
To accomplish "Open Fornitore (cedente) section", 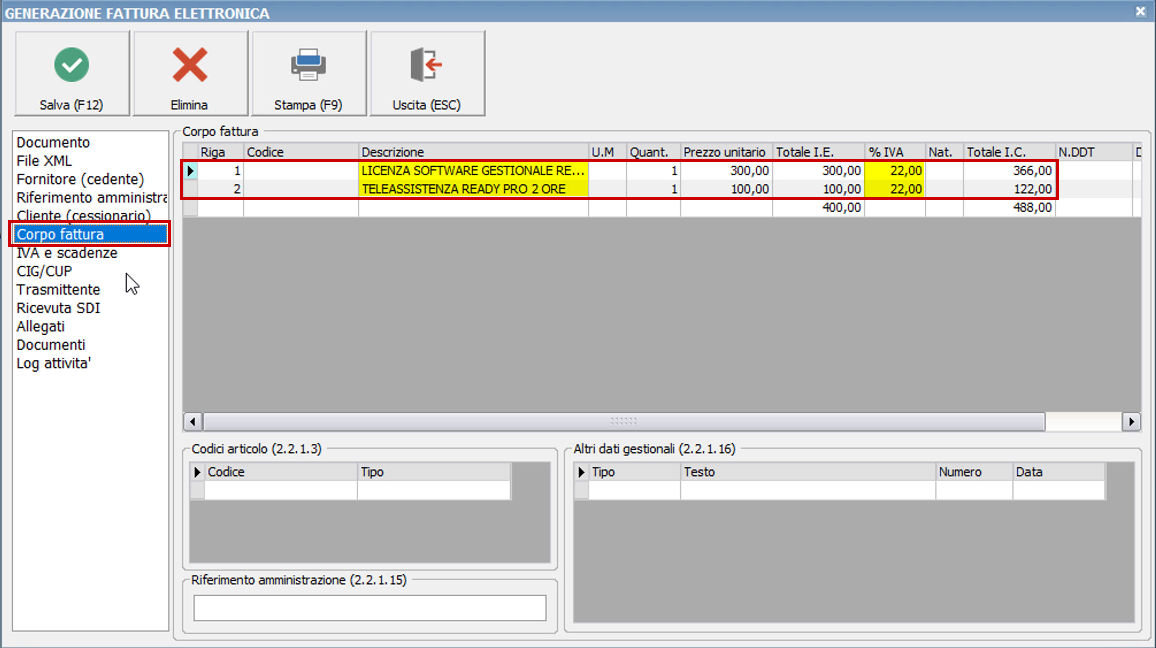I will click(x=80, y=179).
